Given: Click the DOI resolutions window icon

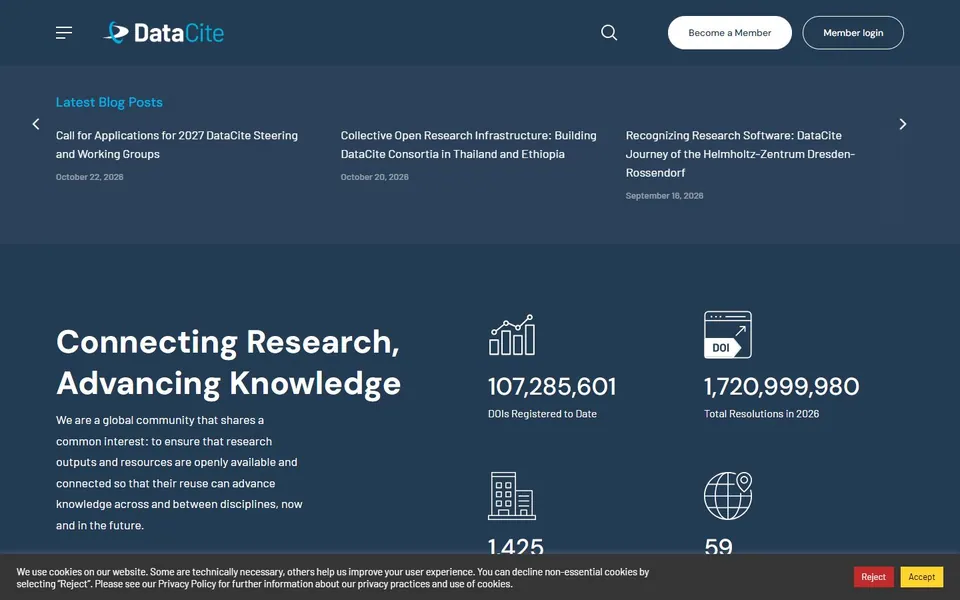Looking at the screenshot, I should pos(727,335).
